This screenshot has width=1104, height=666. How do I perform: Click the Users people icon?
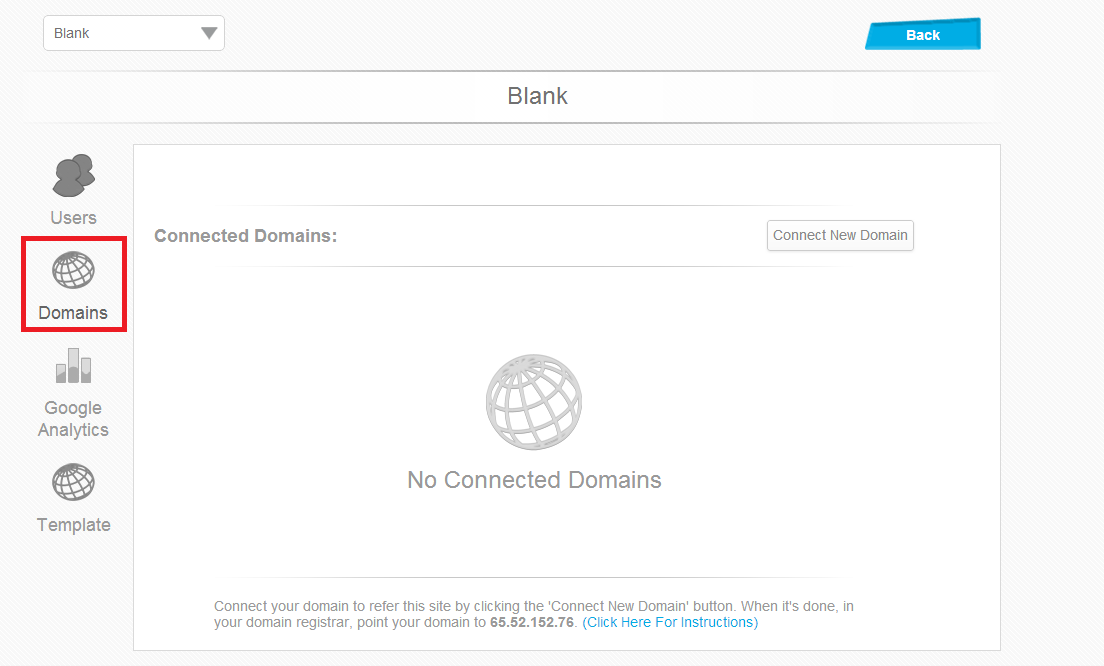point(74,175)
